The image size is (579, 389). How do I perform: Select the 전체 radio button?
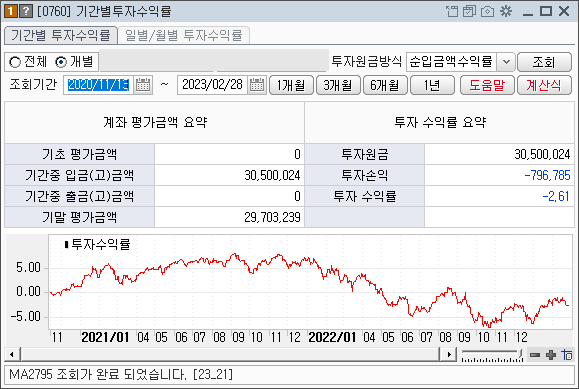click(15, 62)
